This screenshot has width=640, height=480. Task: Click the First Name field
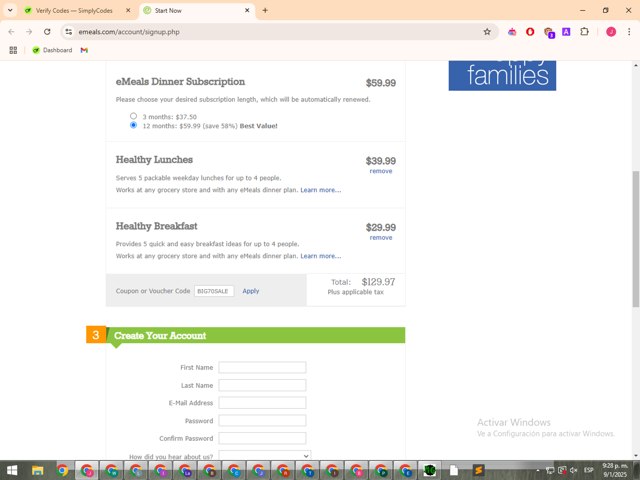262,367
